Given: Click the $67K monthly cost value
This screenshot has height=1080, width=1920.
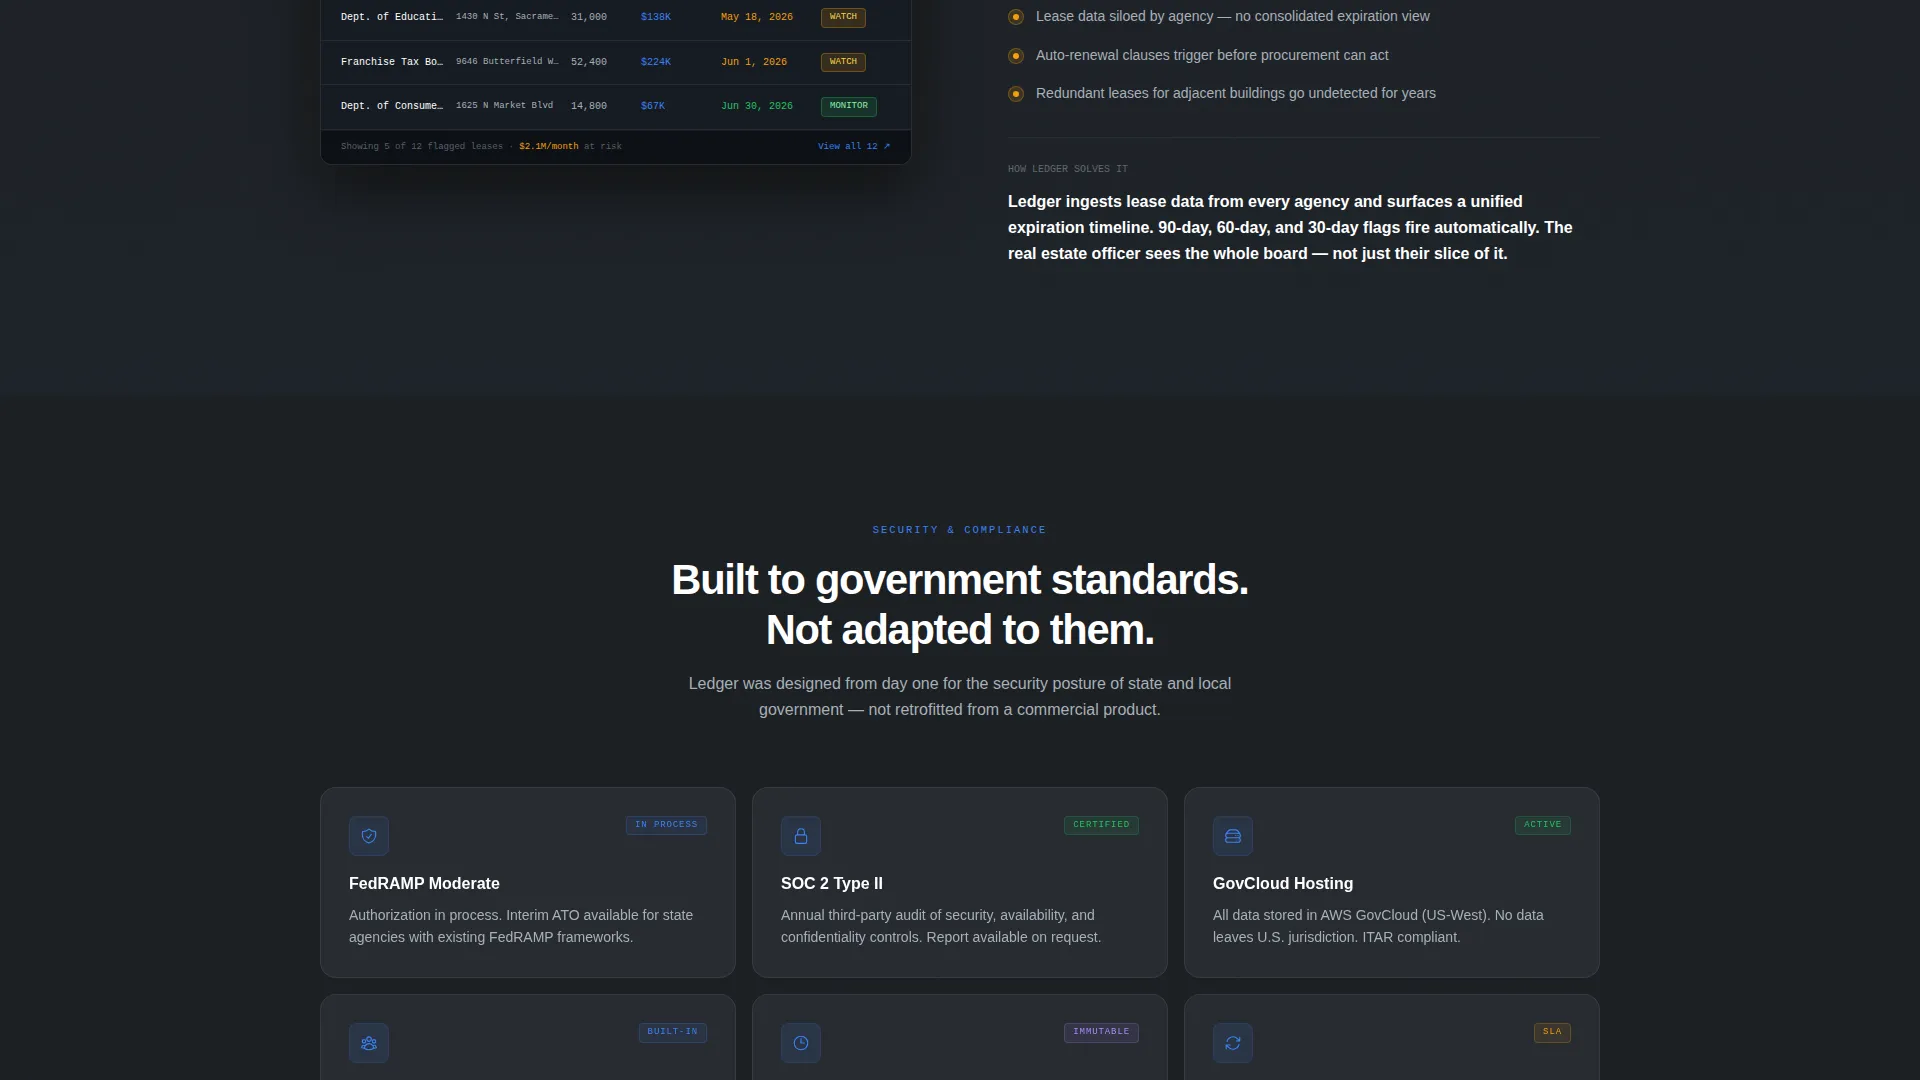Looking at the screenshot, I should point(653,106).
